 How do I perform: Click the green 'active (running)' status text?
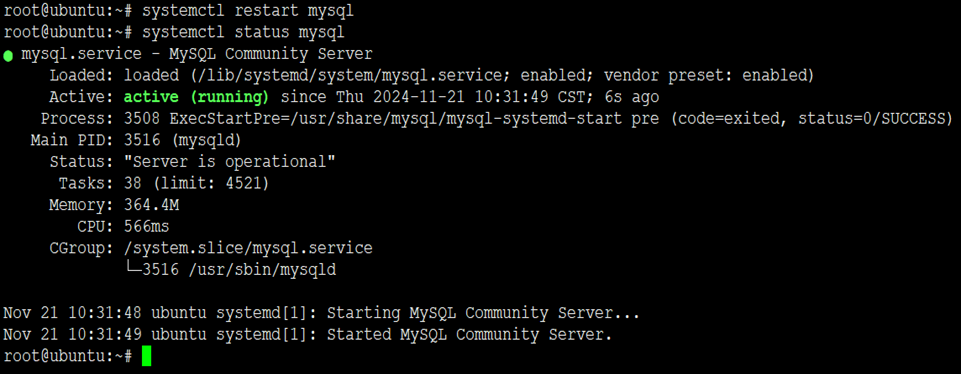[x=196, y=97]
